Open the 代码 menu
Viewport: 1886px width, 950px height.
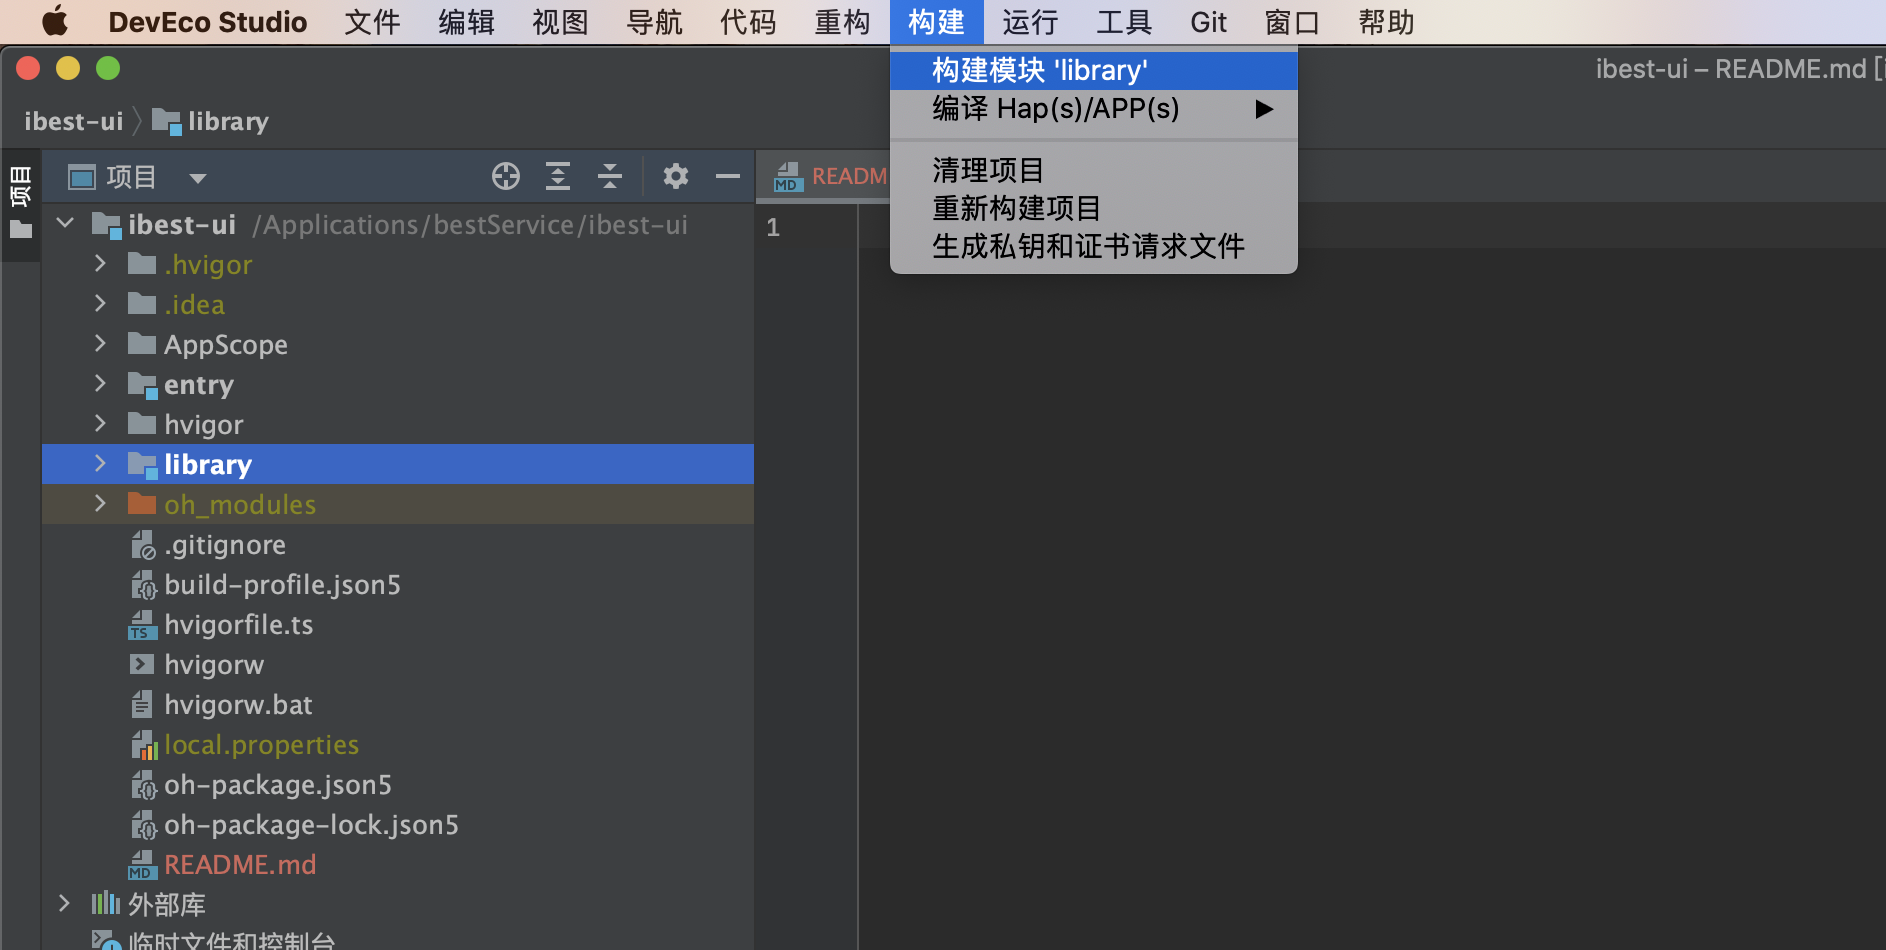(x=748, y=22)
